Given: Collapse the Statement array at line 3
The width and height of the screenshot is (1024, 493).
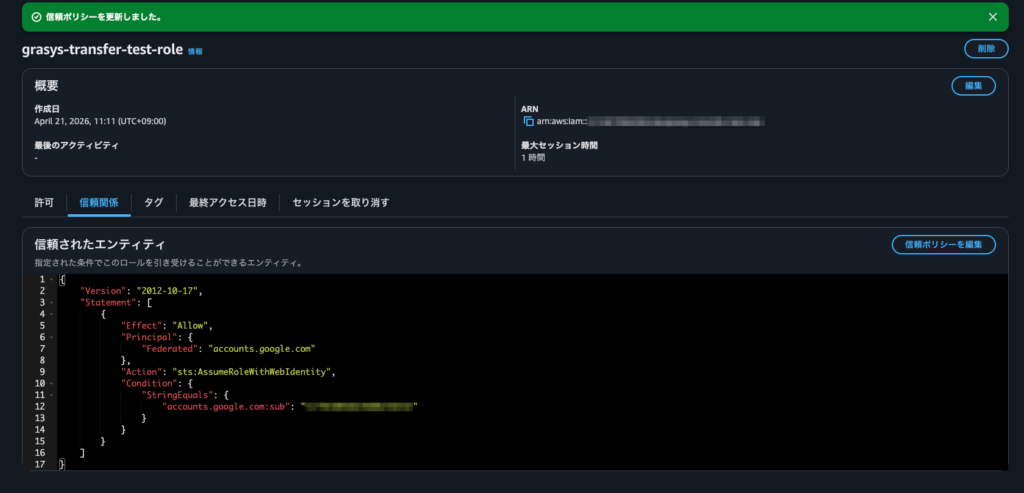Looking at the screenshot, I should tap(52, 301).
